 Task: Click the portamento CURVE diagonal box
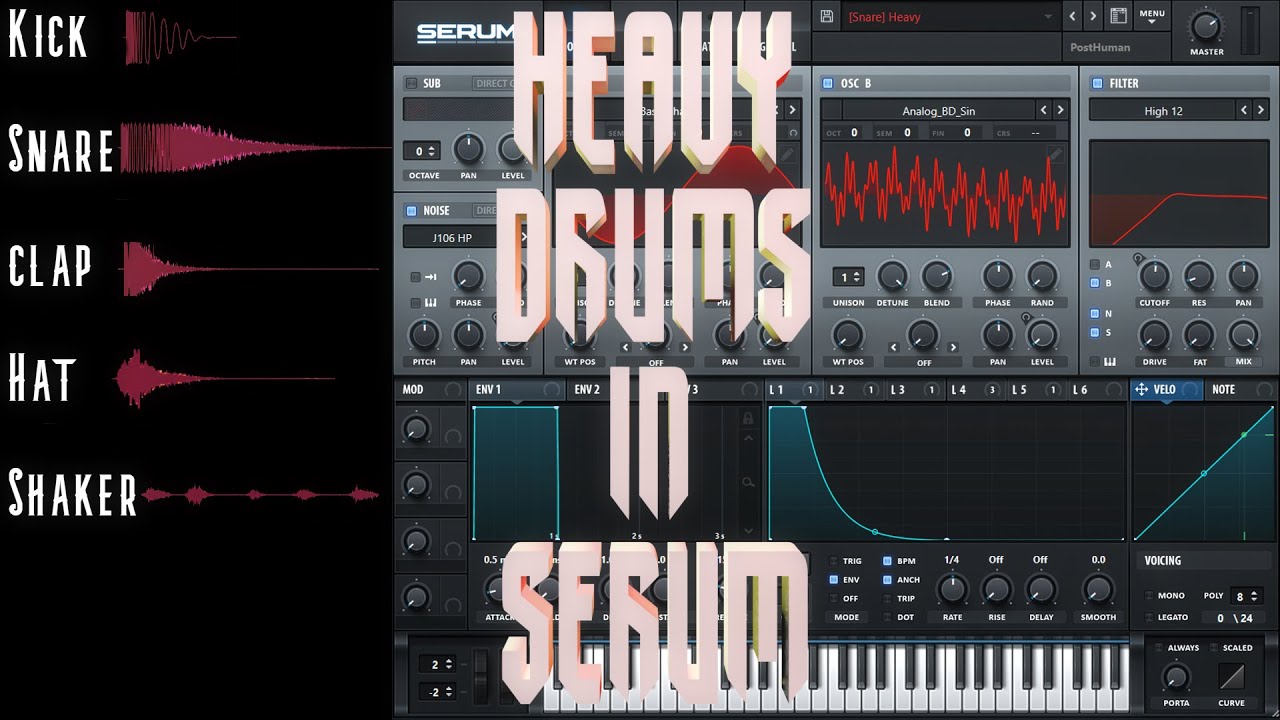coord(1231,677)
